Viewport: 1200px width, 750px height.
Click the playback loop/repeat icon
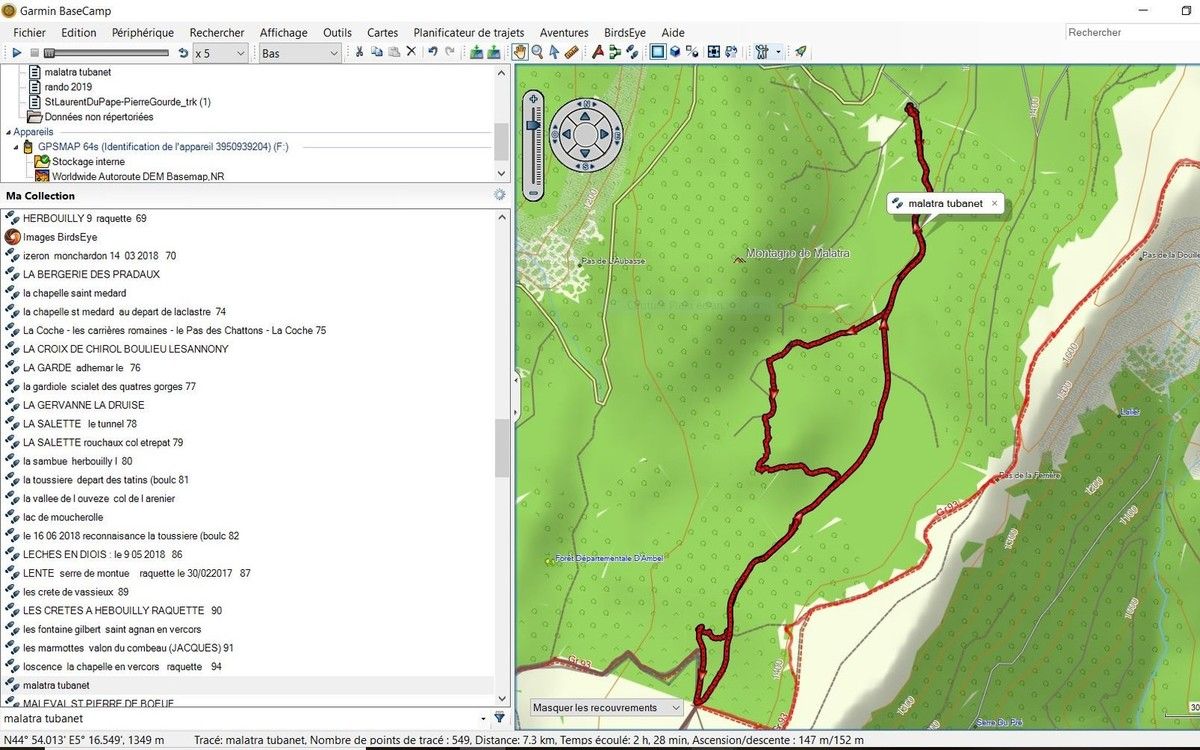[183, 53]
